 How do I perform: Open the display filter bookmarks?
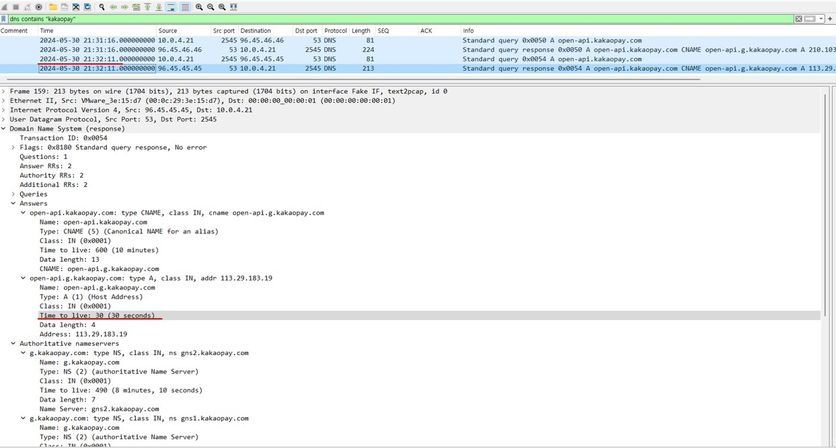pyautogui.click(x=4, y=19)
